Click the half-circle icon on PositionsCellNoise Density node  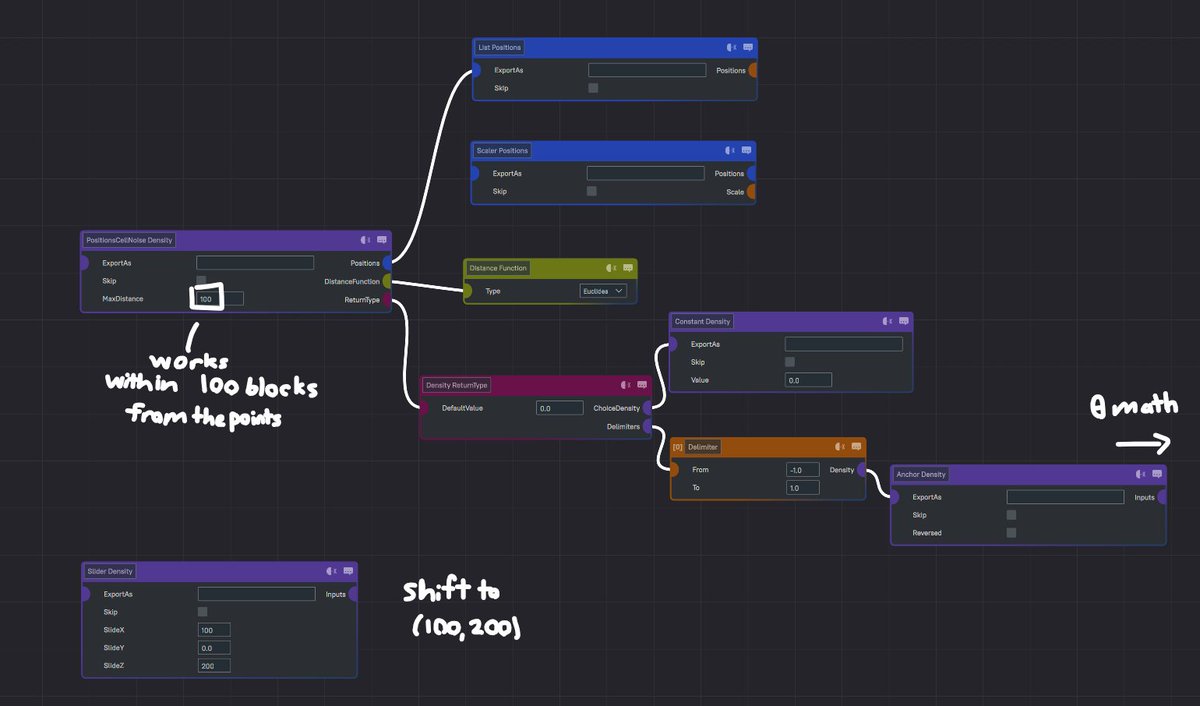366,240
